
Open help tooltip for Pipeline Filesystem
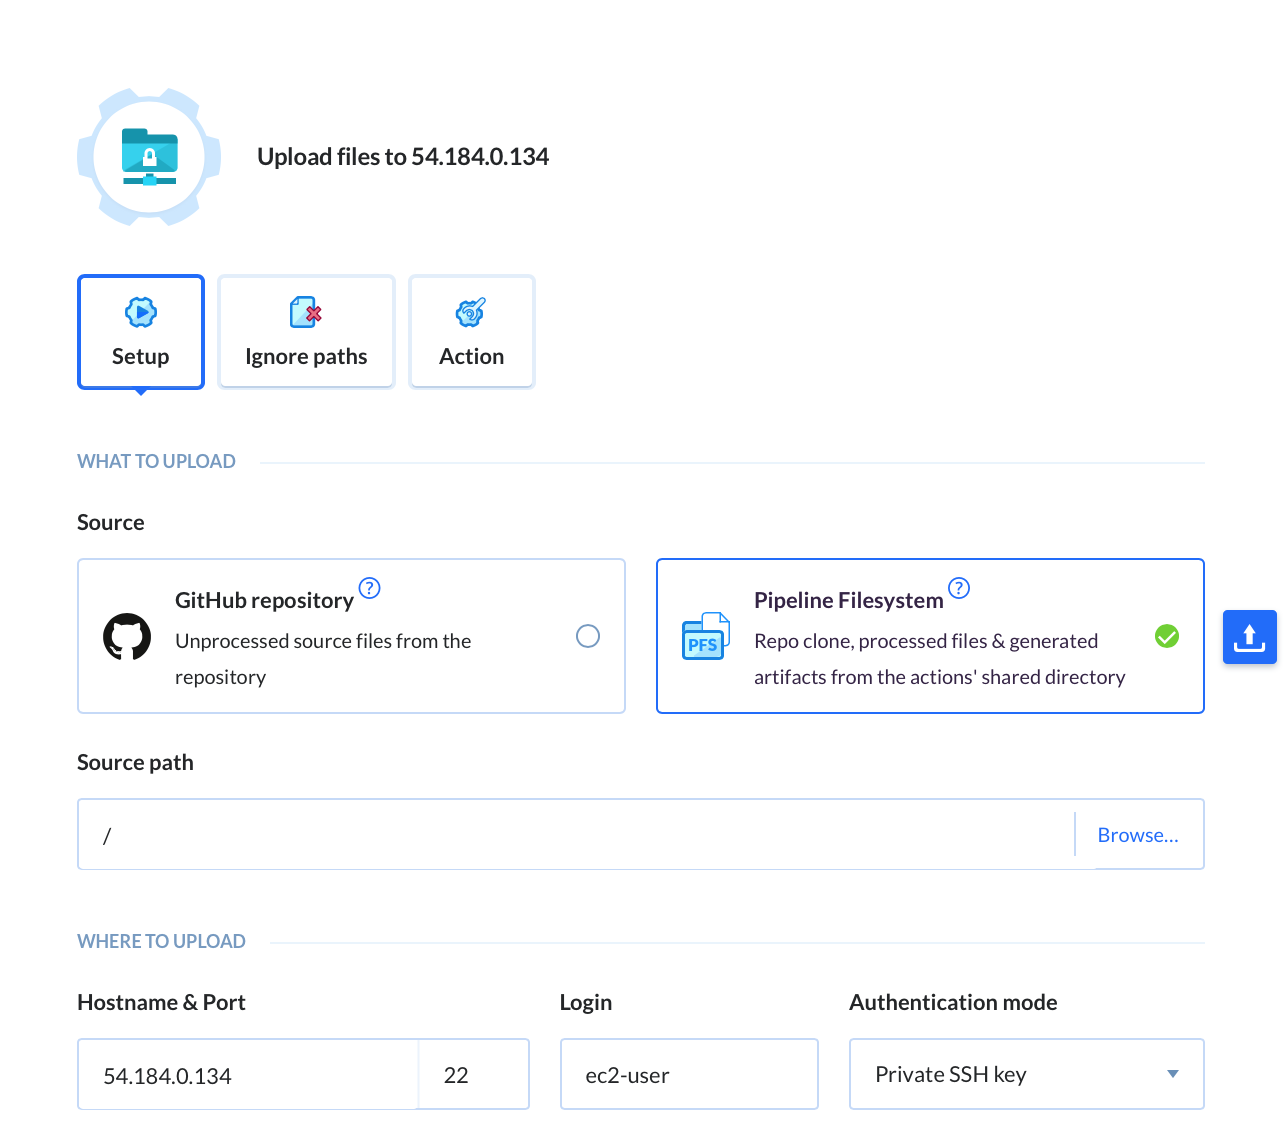pyautogui.click(x=959, y=588)
